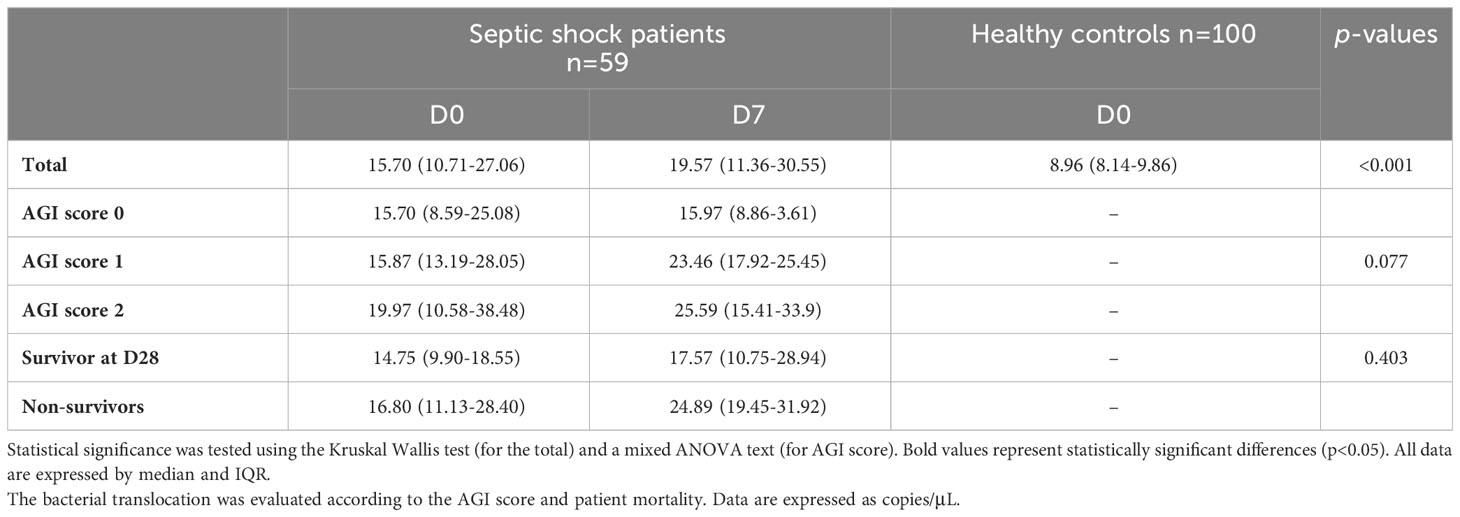Select the "Healthy controls n=100" column header
This screenshot has width=1460, height=517.
tap(1113, 34)
